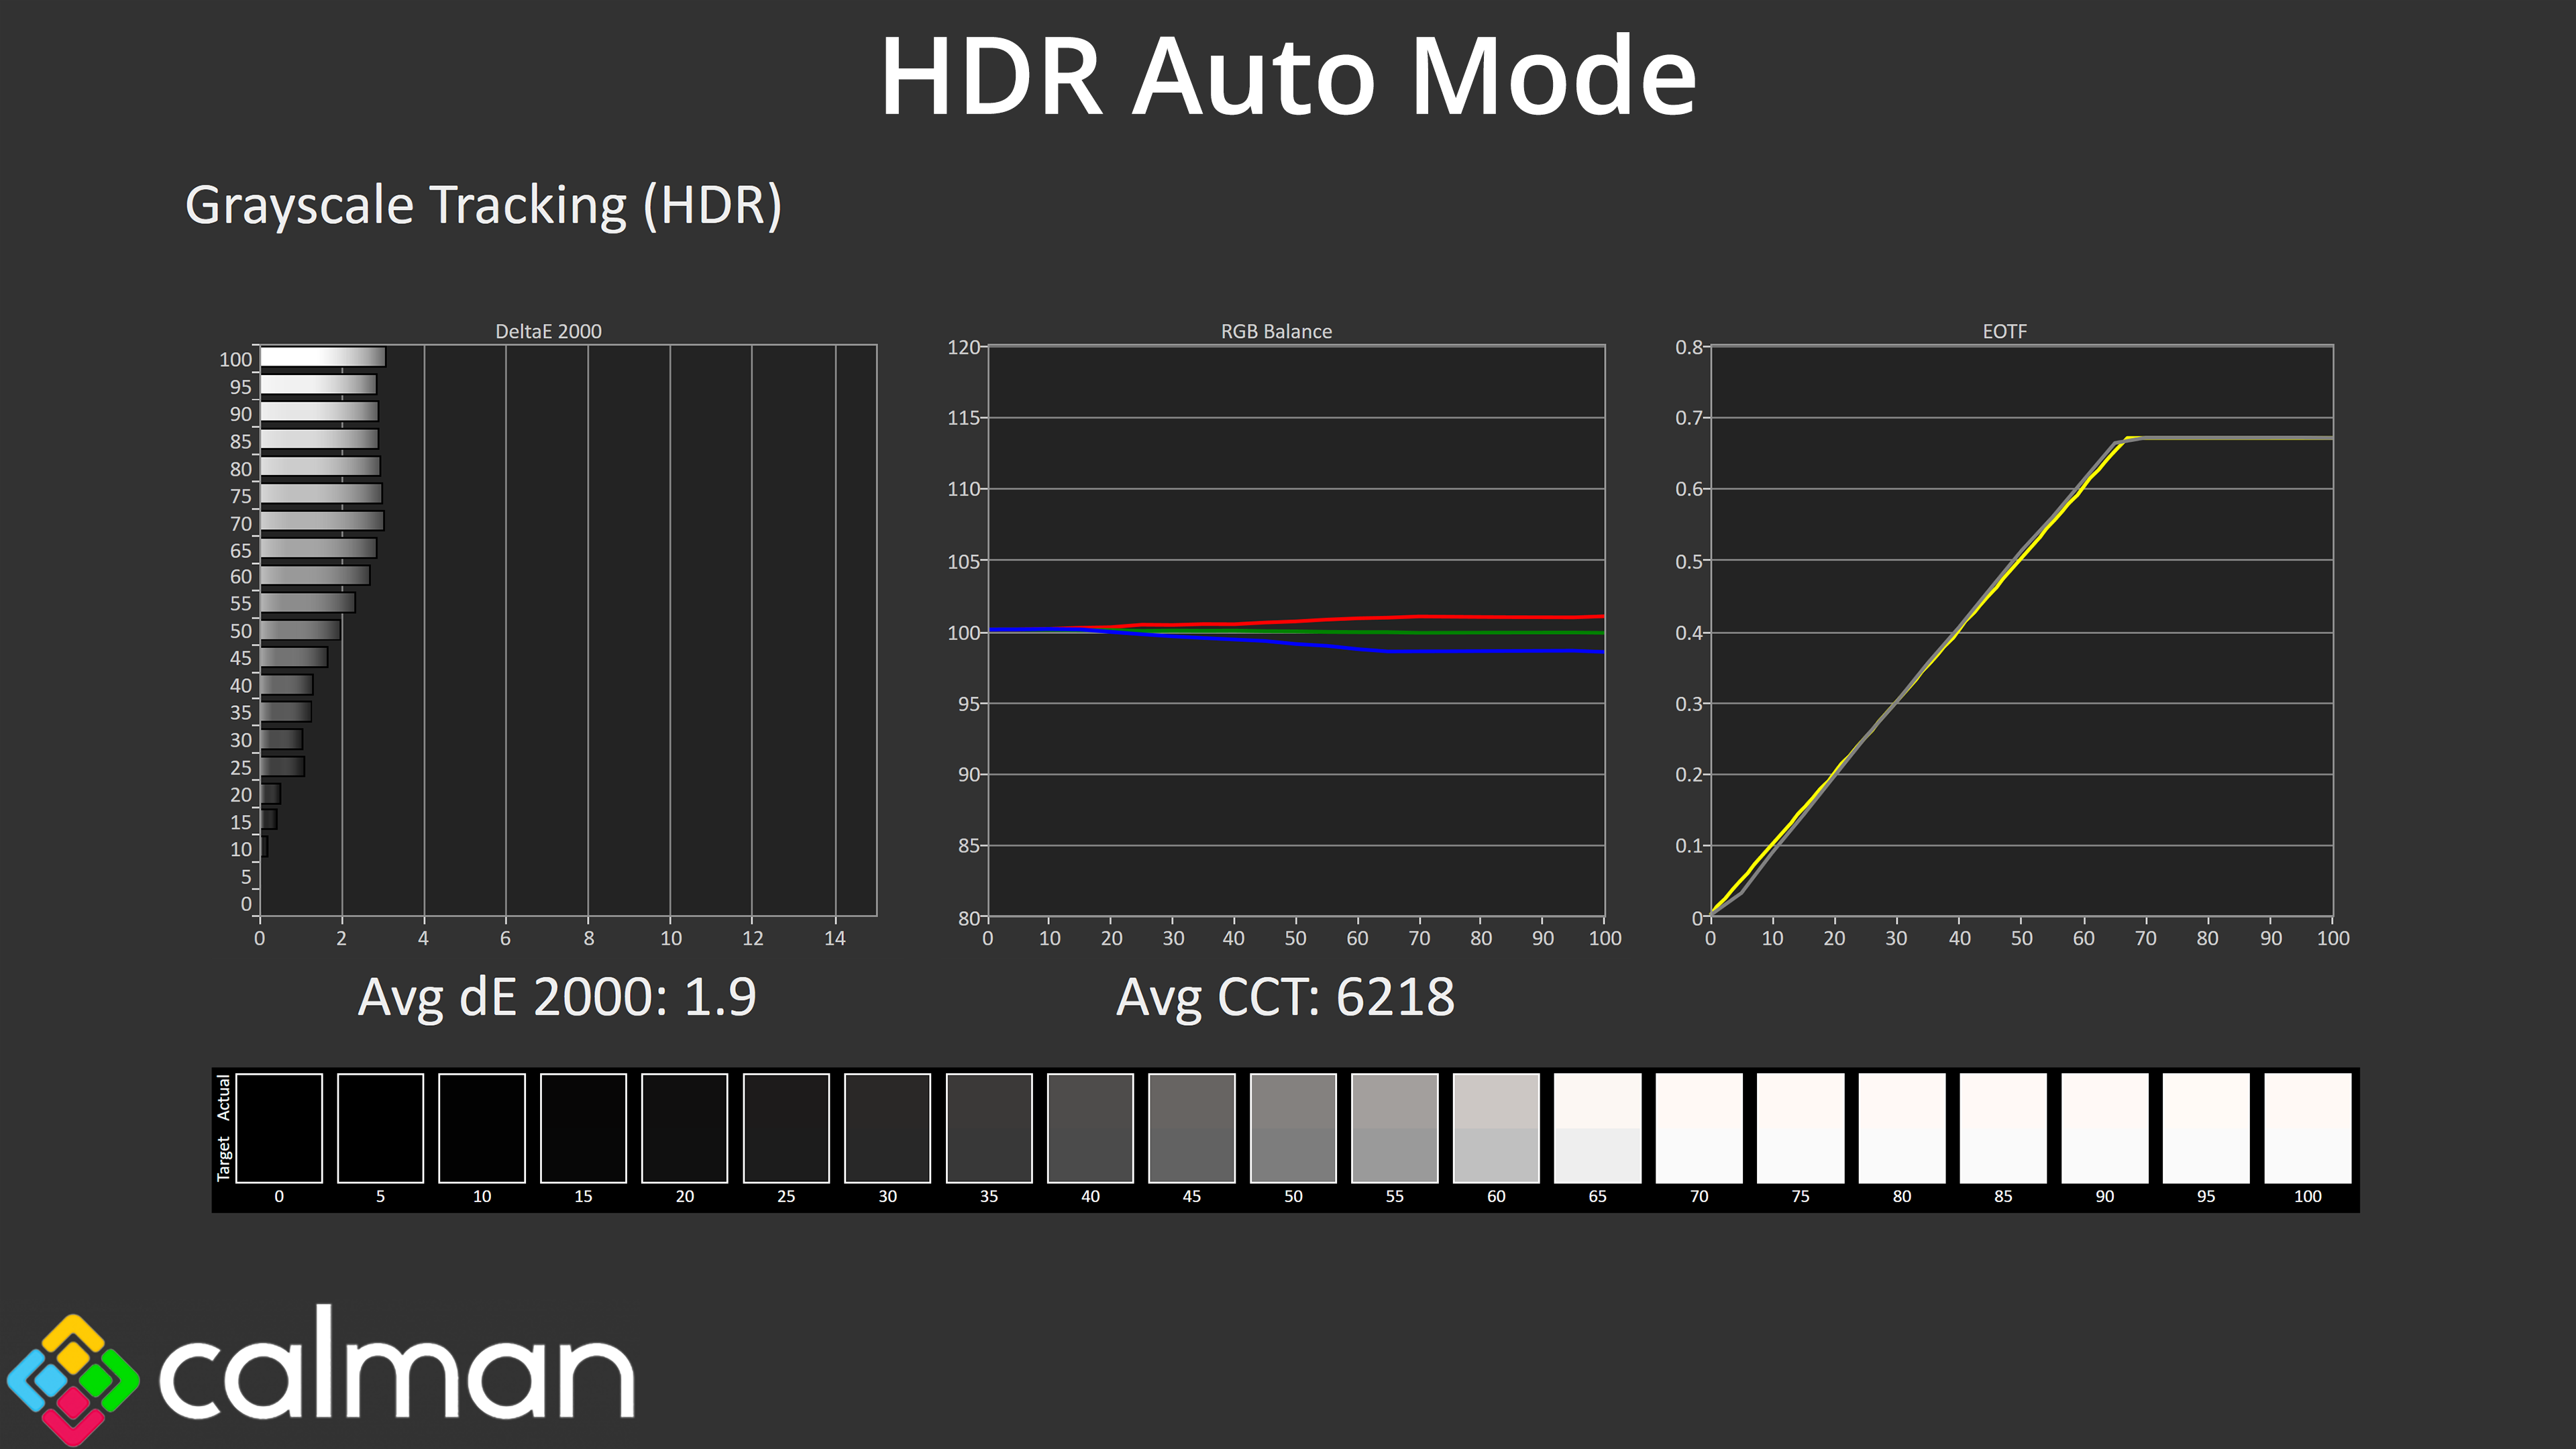Click the Grayscale Tracking (HDR) subtitle
2576x1449 pixels.
pyautogui.click(x=483, y=205)
